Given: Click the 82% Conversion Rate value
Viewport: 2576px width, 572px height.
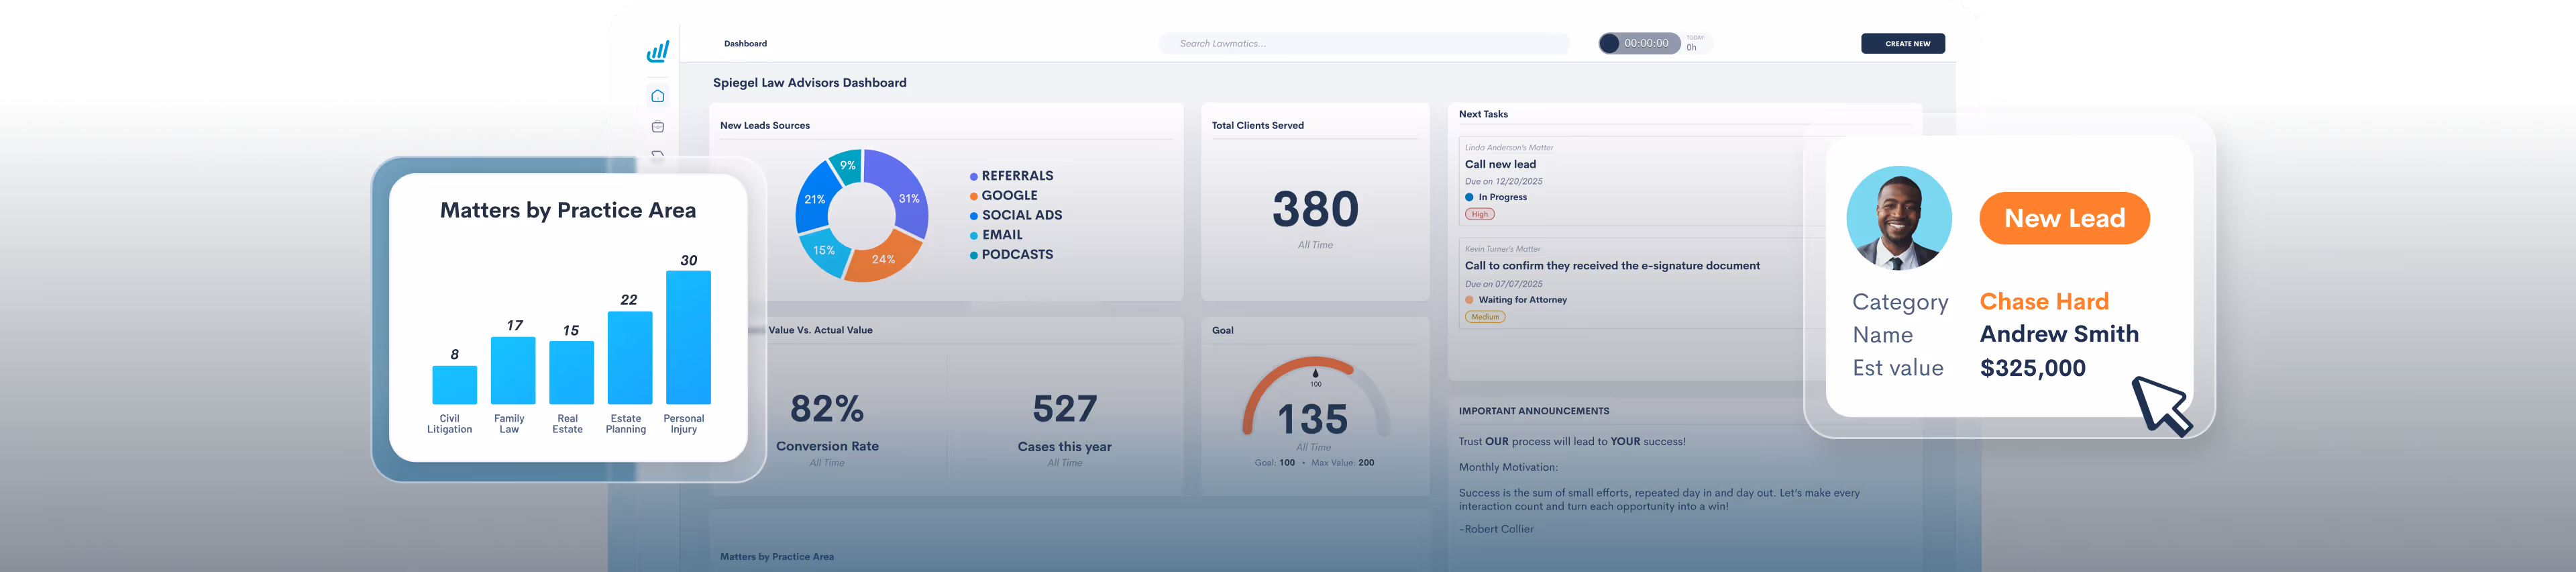Looking at the screenshot, I should [826, 409].
